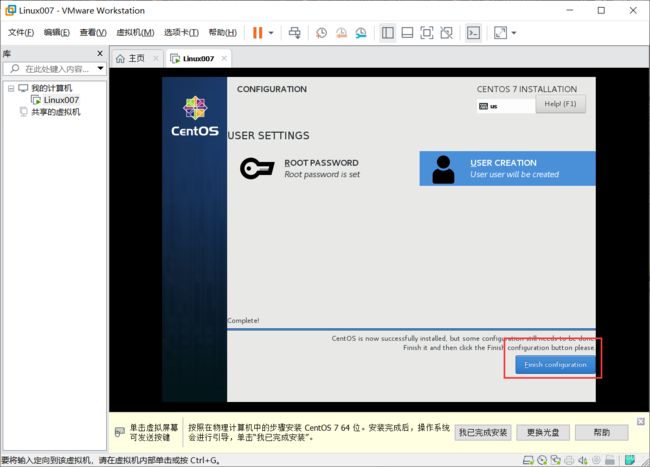Image resolution: width=650 pixels, height=467 pixels.
Task: Toggle the console view icon
Action: [473, 33]
